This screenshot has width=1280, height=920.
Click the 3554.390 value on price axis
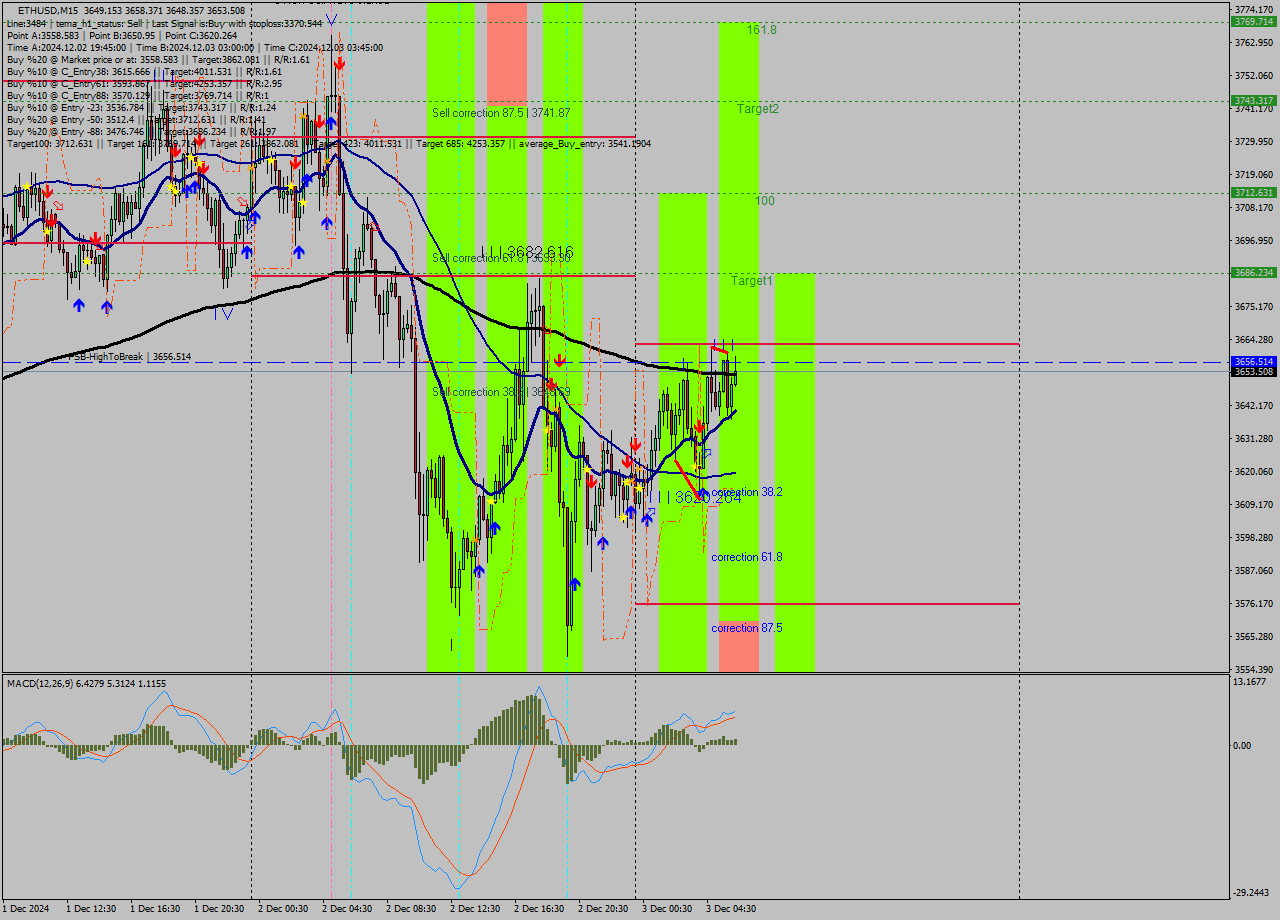point(1254,669)
